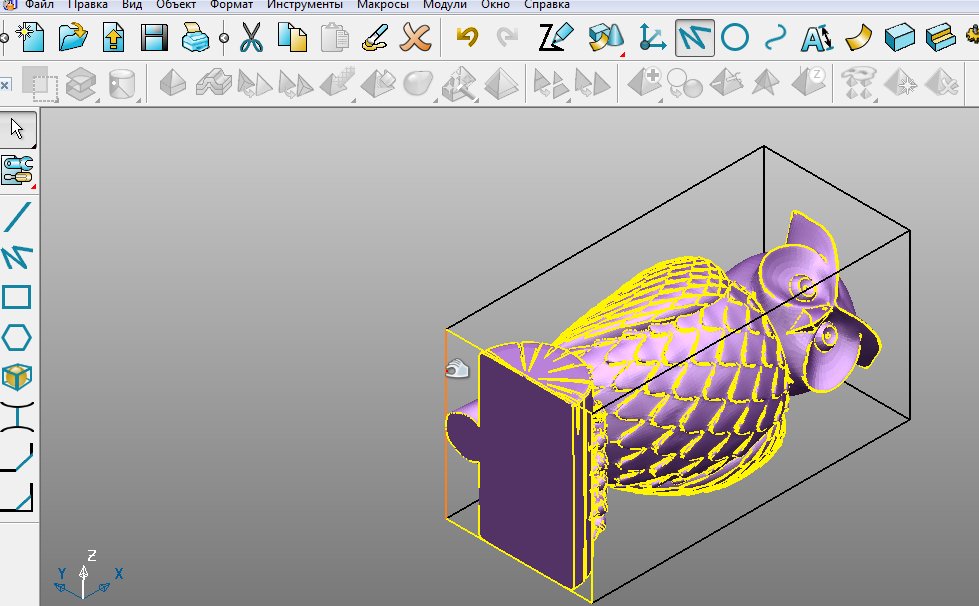Open the pyramid with plus badge flyout

coord(644,84)
